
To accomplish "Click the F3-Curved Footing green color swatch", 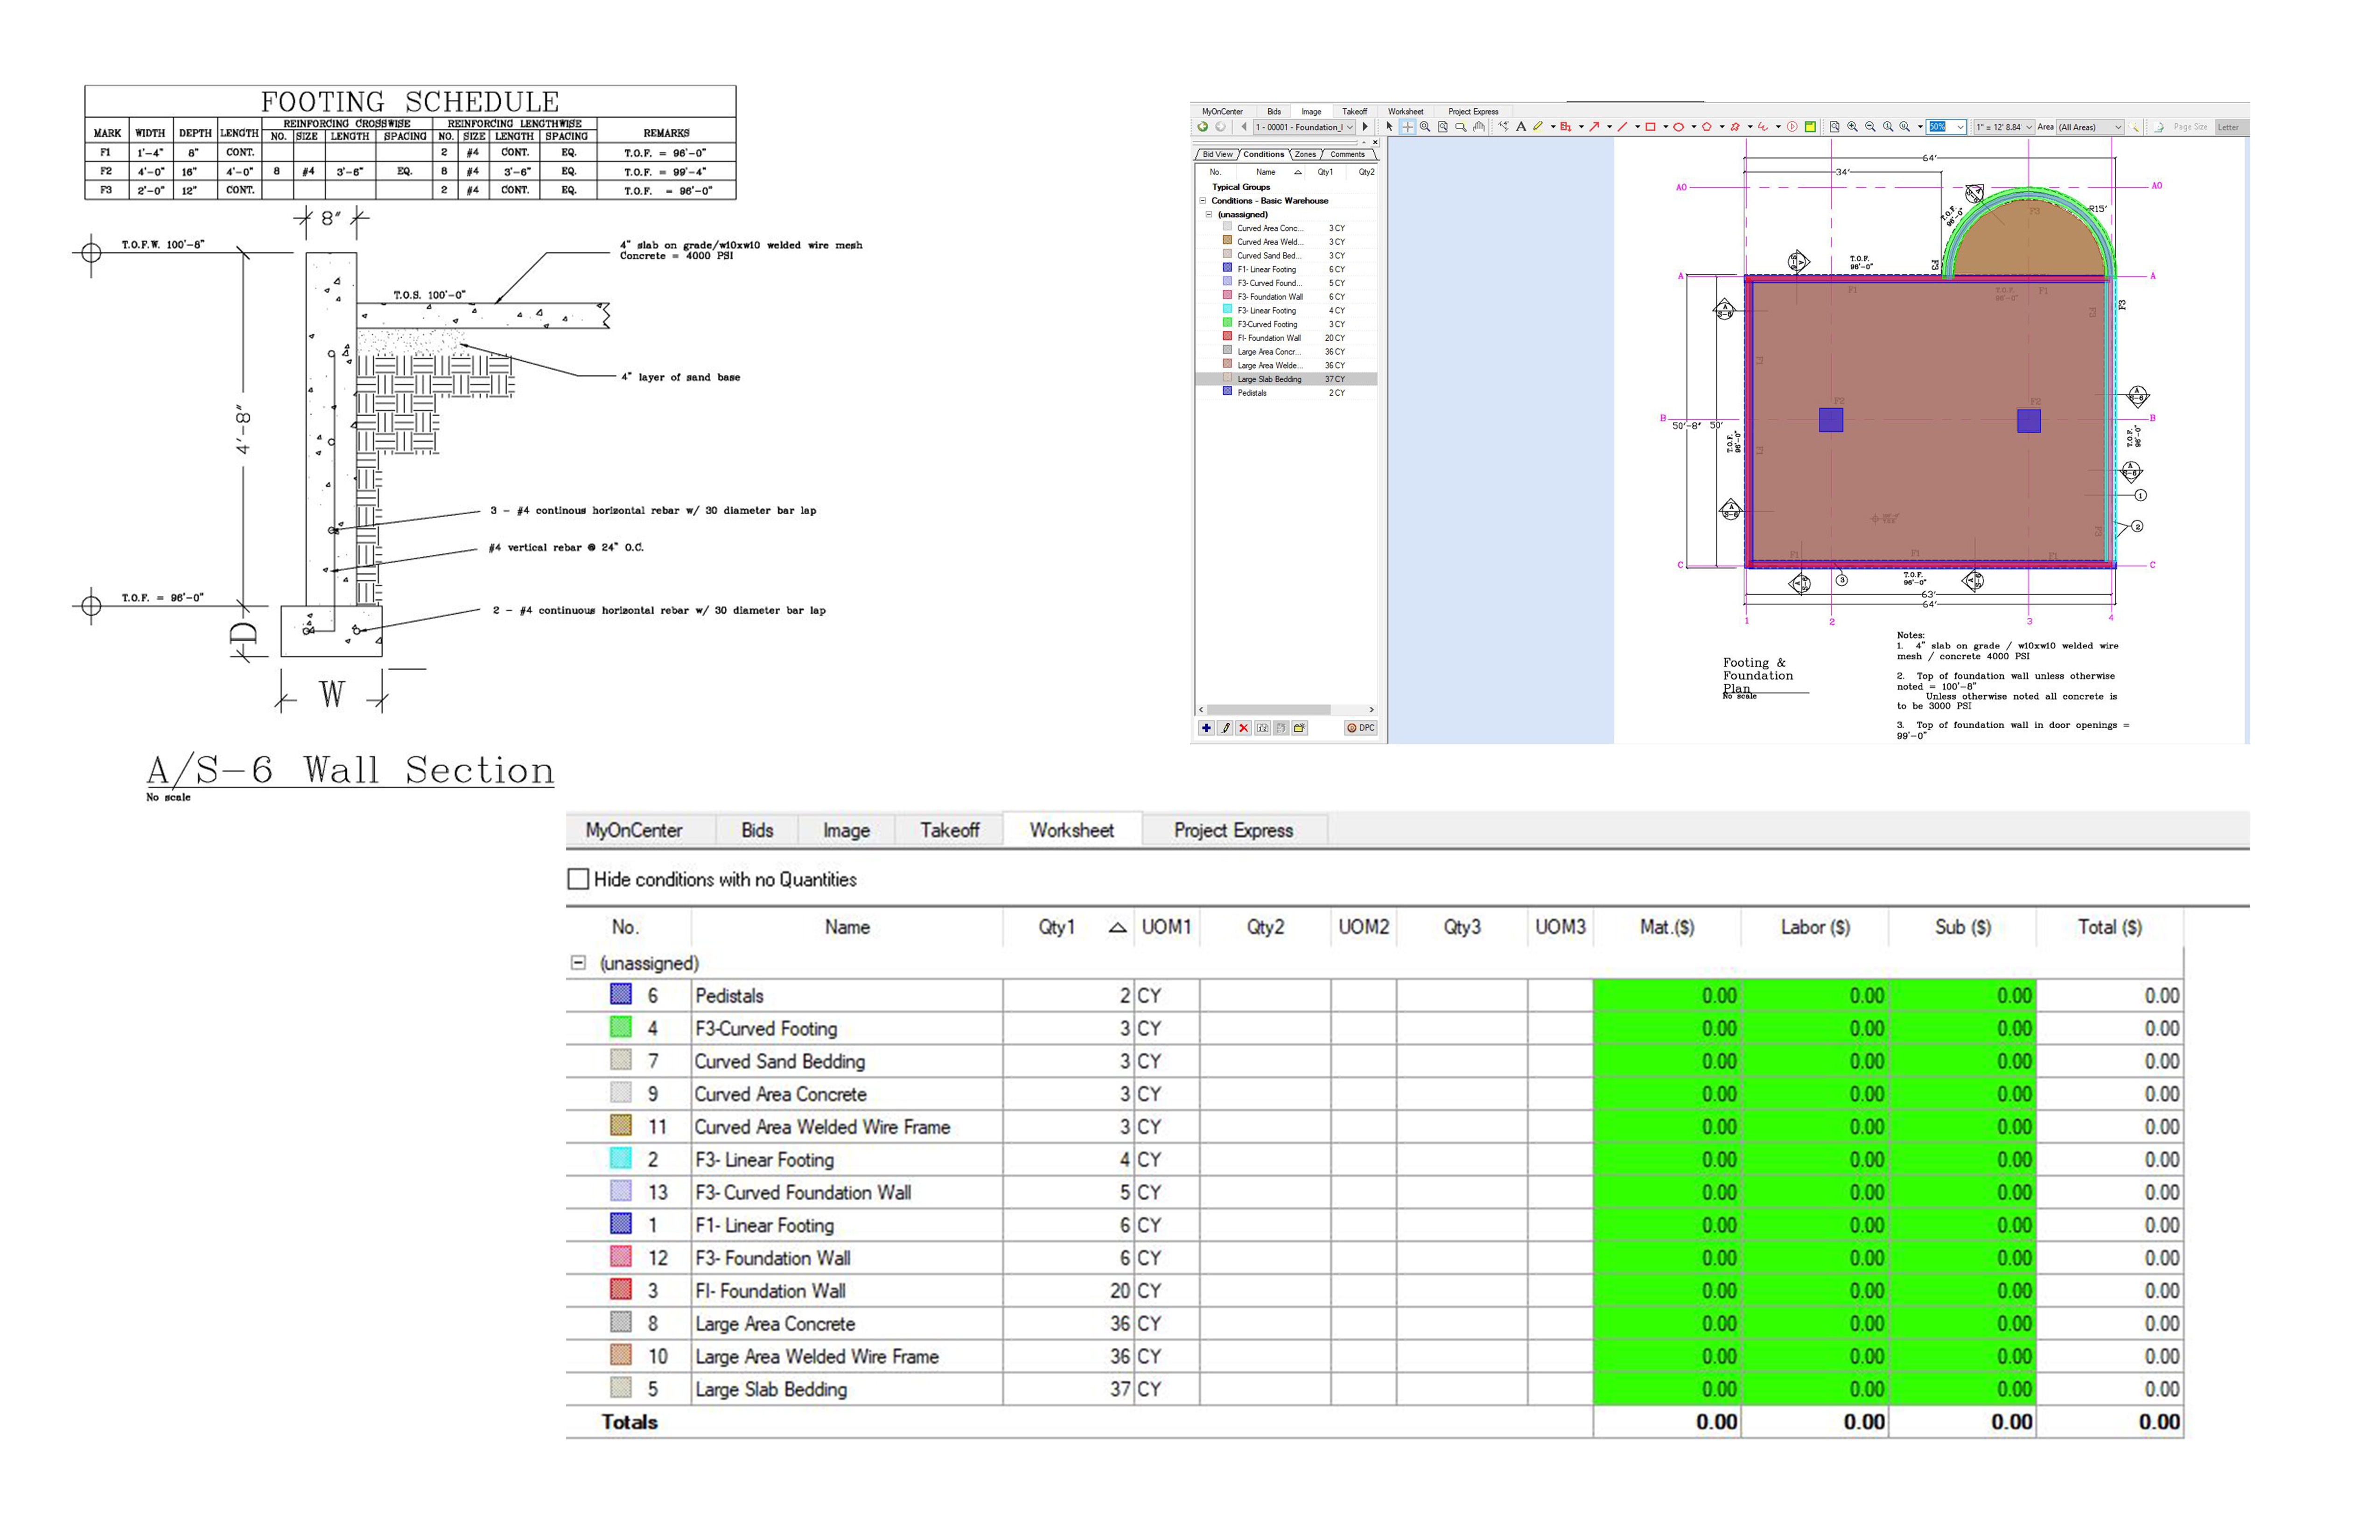I will [x=620, y=1028].
